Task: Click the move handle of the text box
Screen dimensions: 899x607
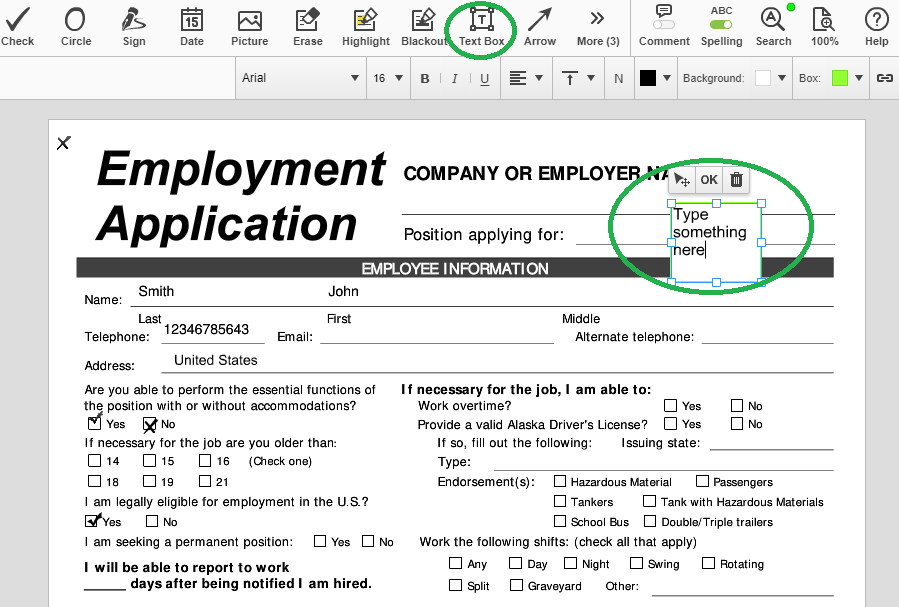Action: (682, 180)
